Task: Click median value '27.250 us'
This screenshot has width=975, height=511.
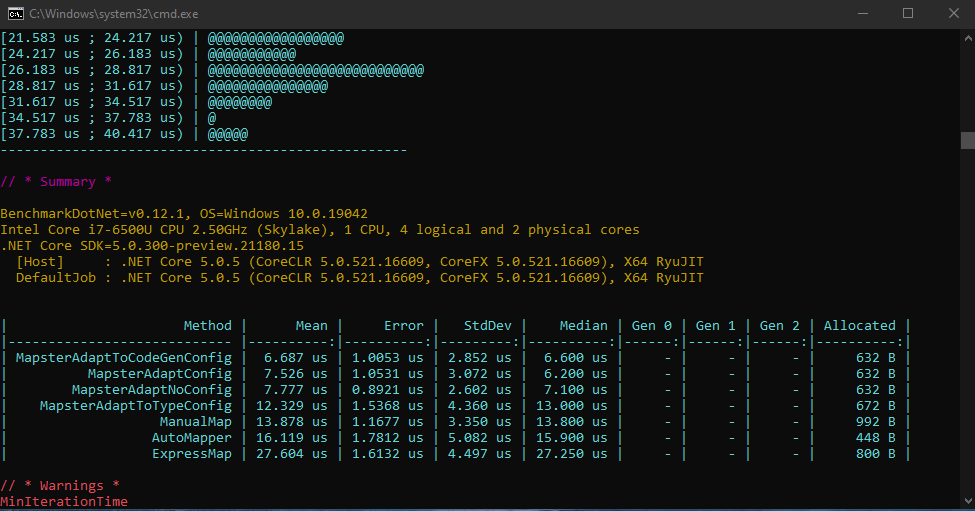Action: point(571,454)
